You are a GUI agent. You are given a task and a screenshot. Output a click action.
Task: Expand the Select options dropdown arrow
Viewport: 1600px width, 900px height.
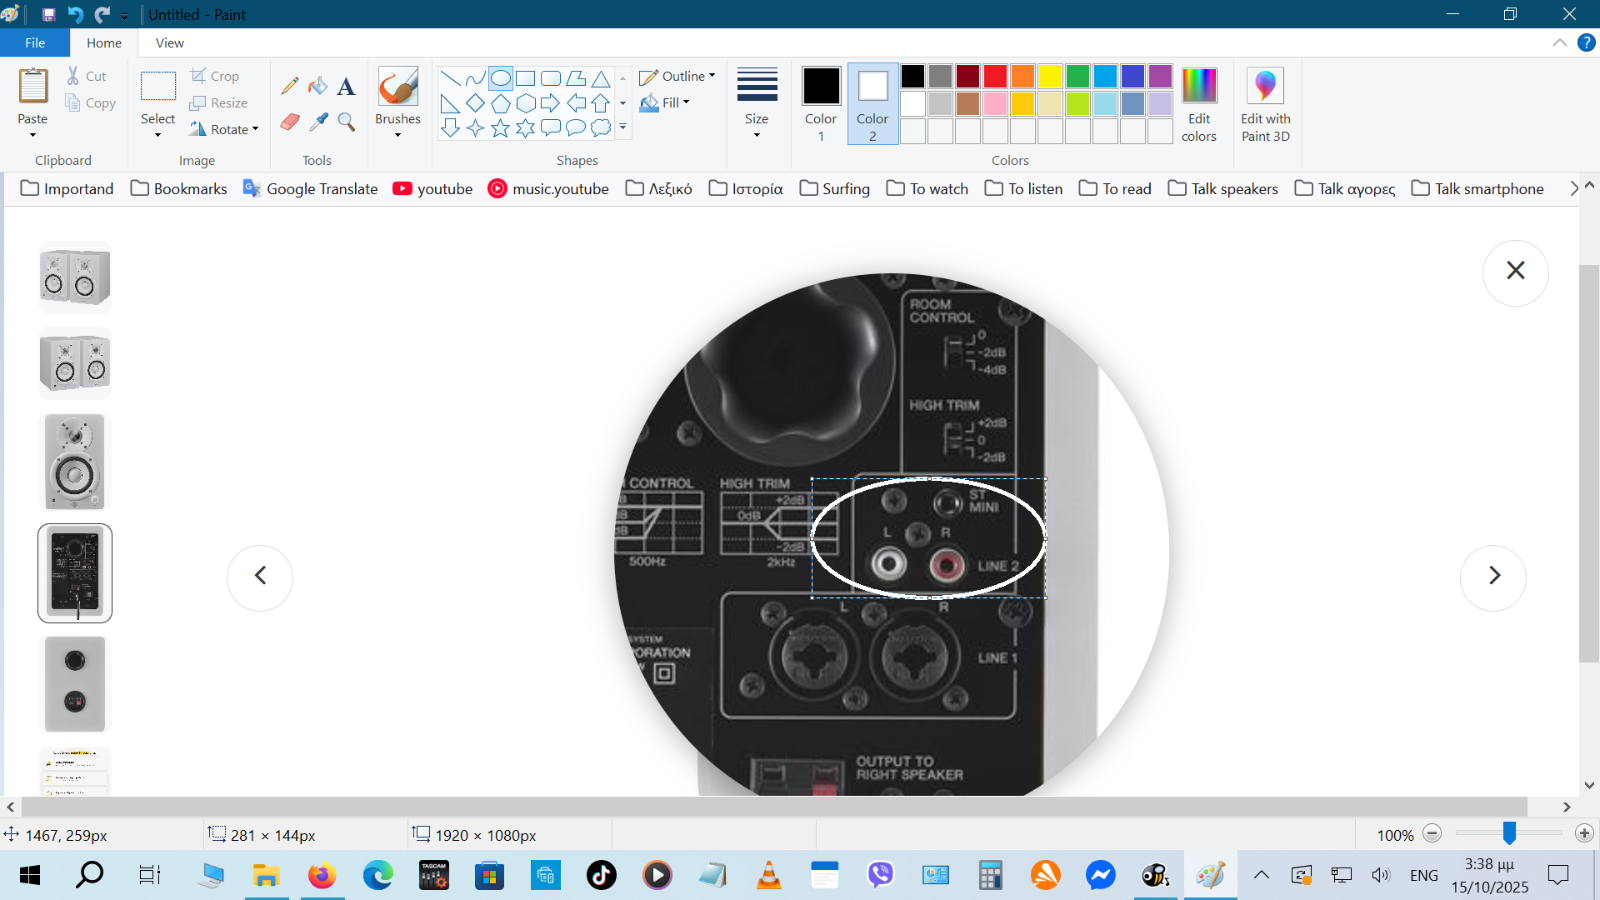158,135
